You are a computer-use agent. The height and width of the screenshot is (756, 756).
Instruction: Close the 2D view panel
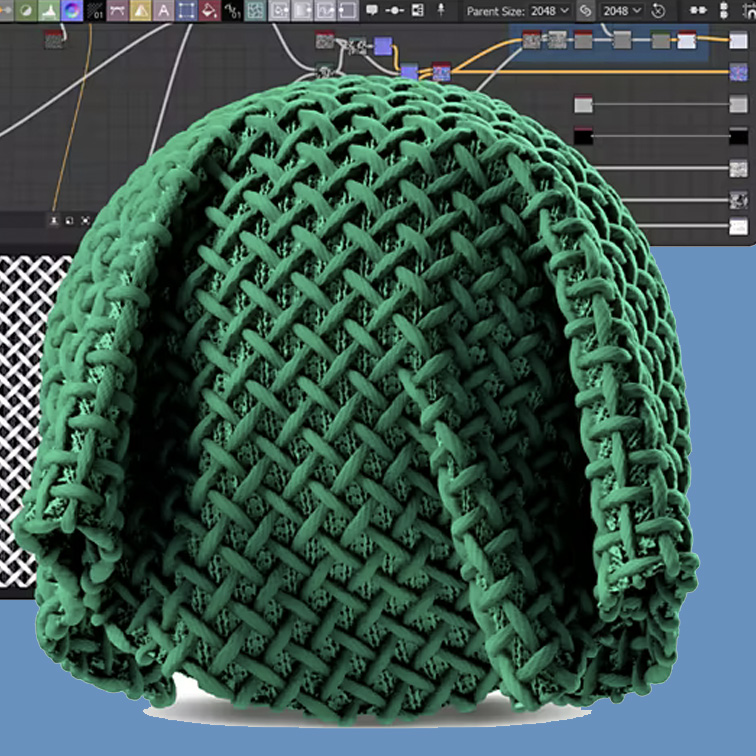pos(85,220)
